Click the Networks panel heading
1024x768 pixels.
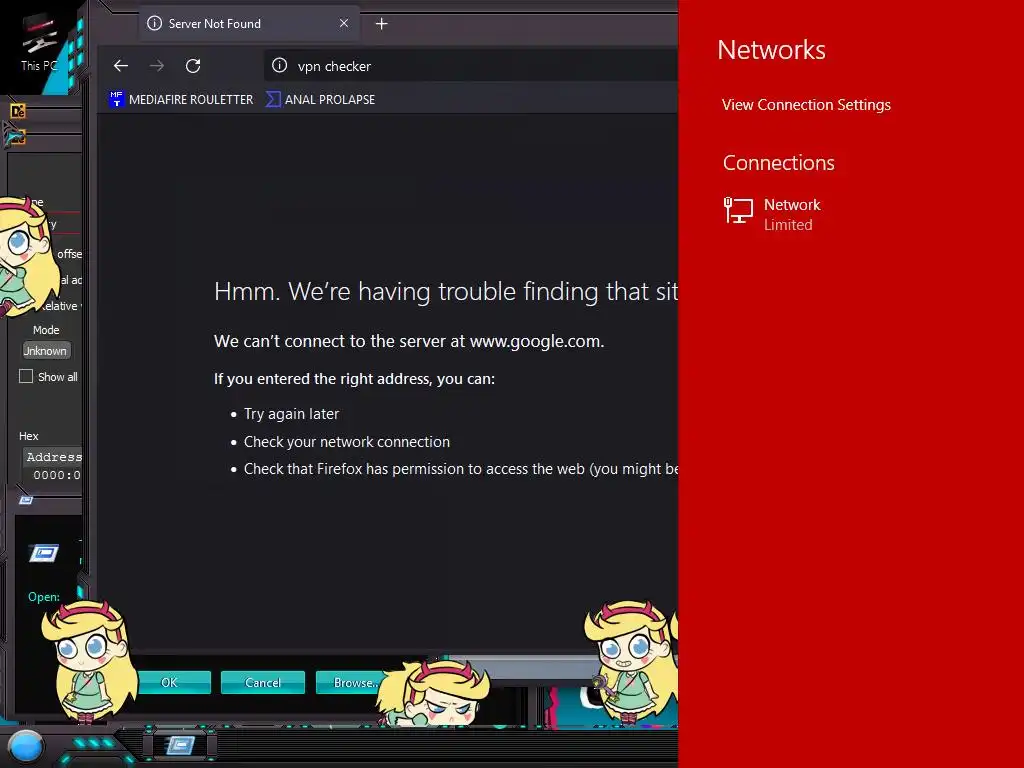tap(771, 50)
